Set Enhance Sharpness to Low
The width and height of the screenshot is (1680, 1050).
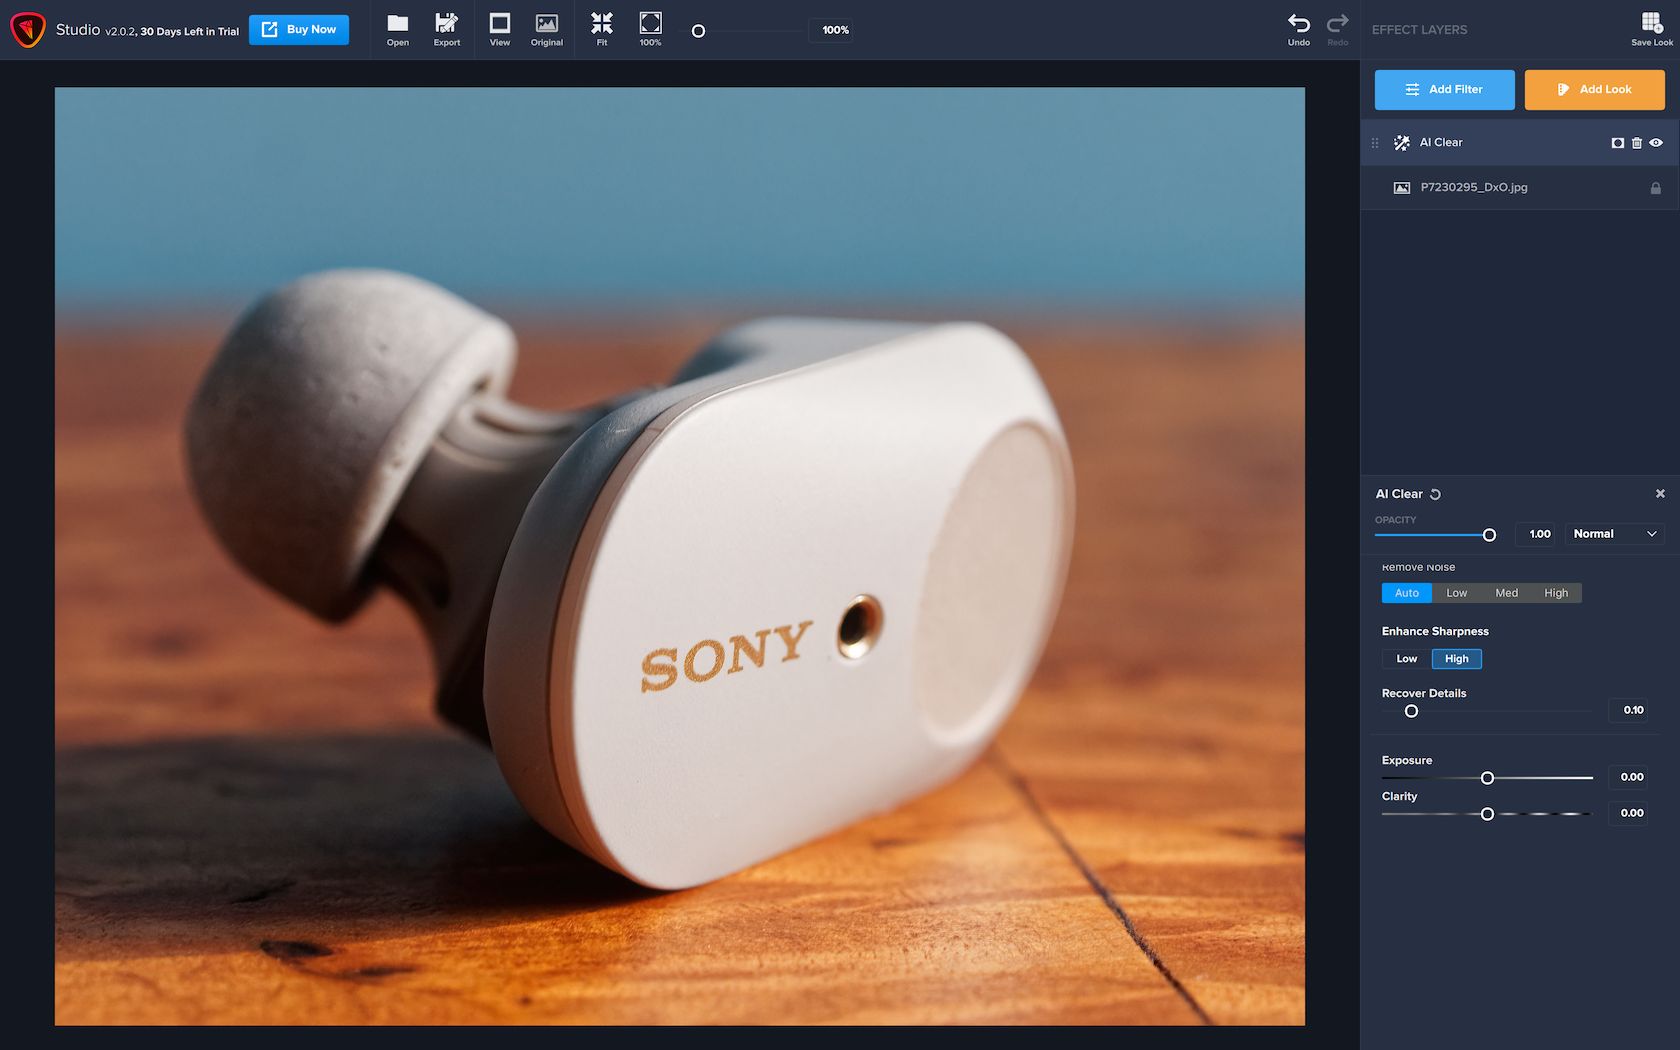click(x=1407, y=659)
